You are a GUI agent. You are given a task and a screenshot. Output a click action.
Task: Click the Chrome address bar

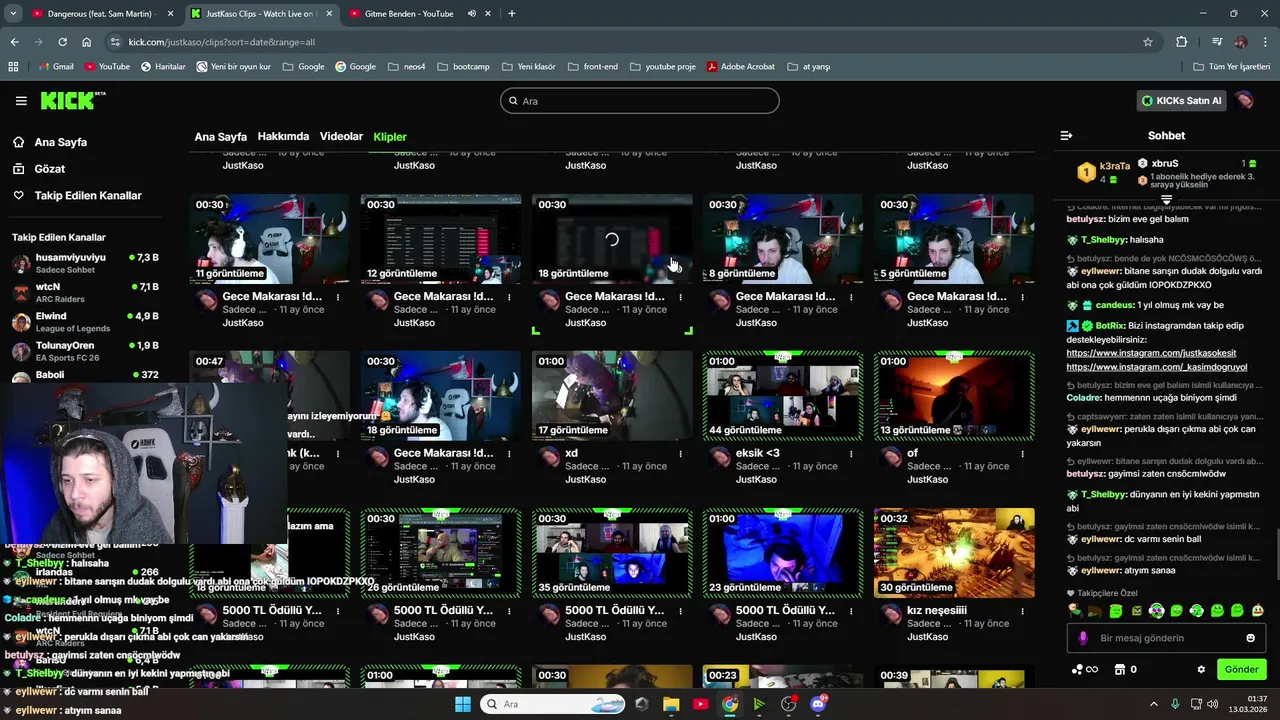630,42
